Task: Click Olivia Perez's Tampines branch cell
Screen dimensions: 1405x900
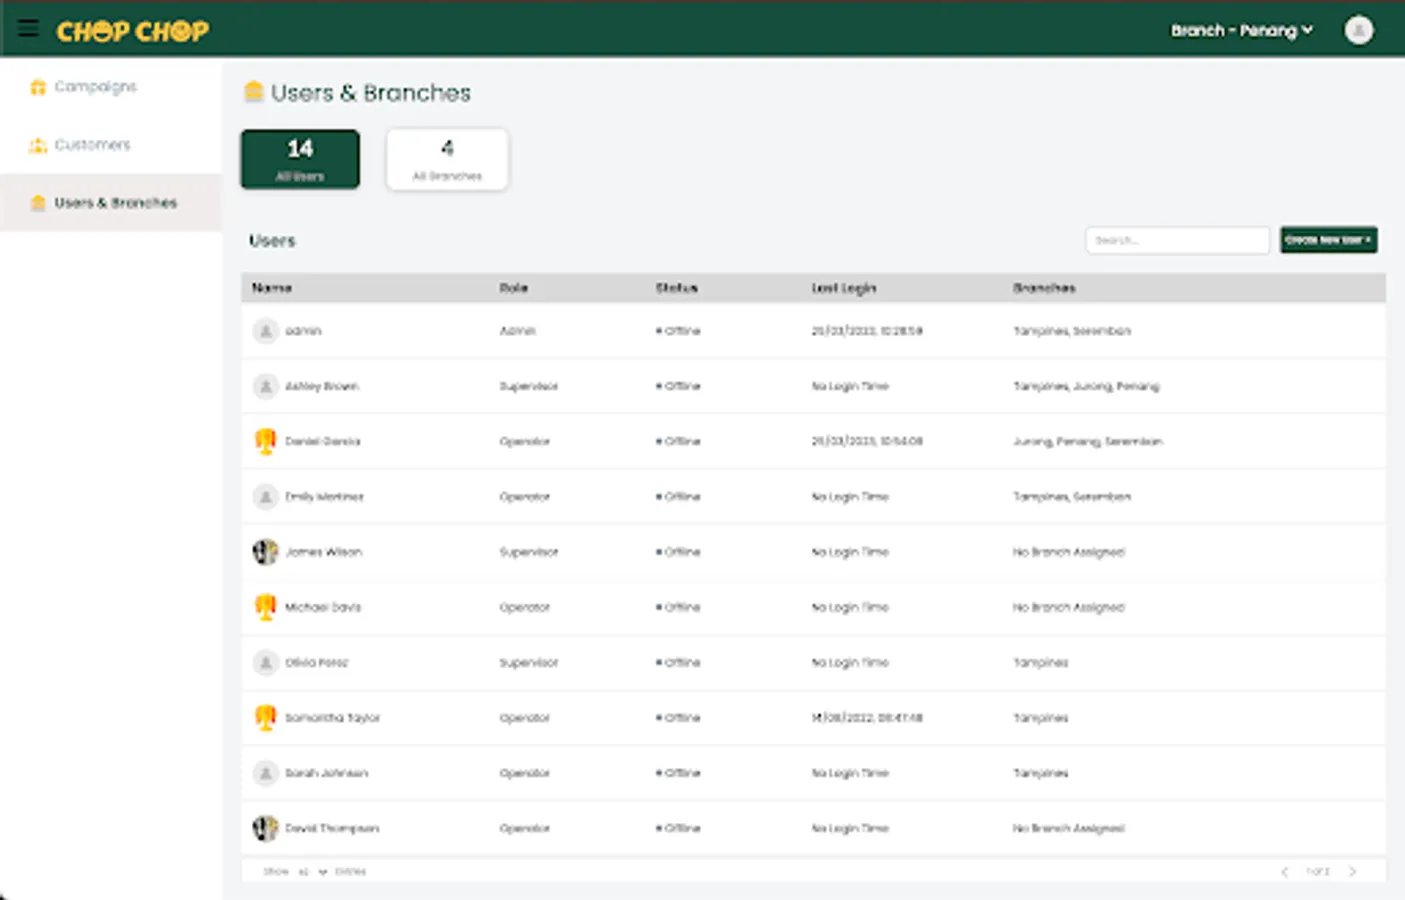Action: 1041,663
